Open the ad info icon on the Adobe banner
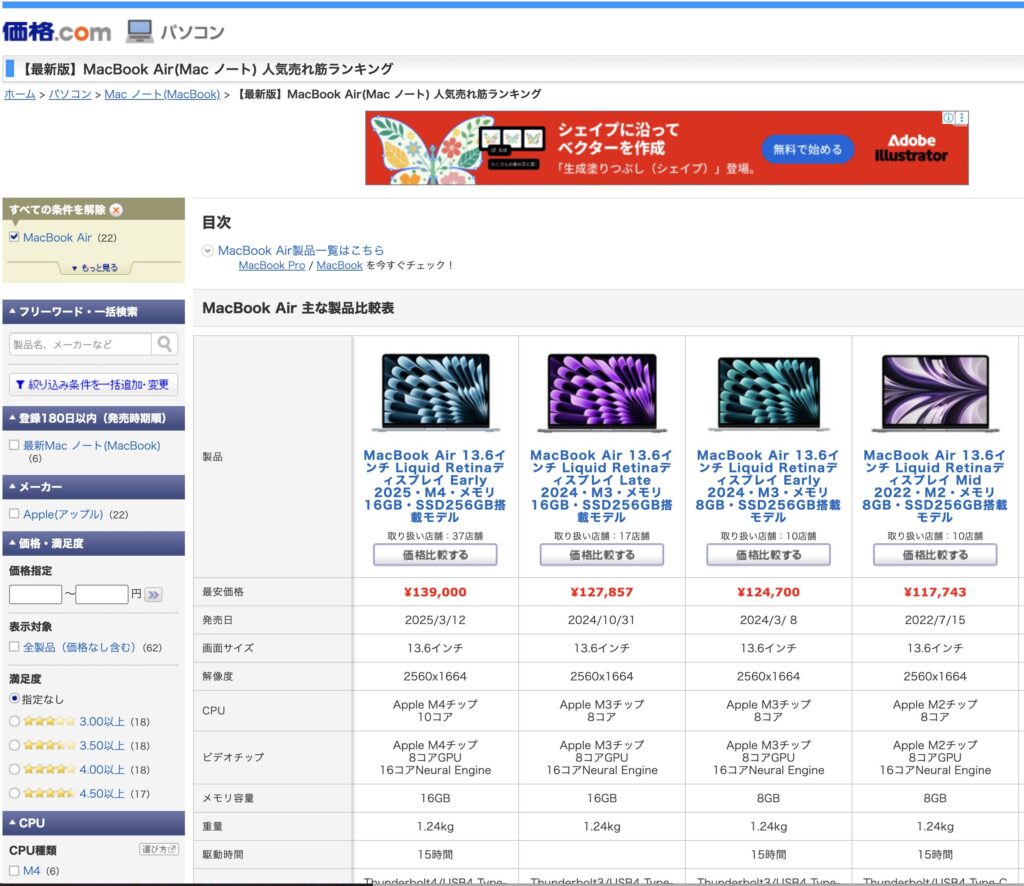The height and width of the screenshot is (886, 1024). (948, 118)
